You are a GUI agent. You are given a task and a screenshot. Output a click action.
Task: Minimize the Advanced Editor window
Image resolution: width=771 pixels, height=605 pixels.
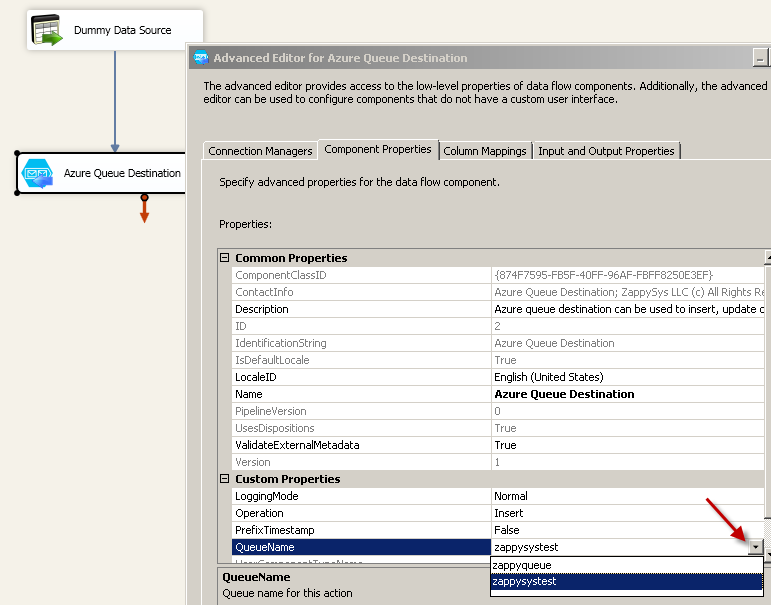[x=760, y=58]
